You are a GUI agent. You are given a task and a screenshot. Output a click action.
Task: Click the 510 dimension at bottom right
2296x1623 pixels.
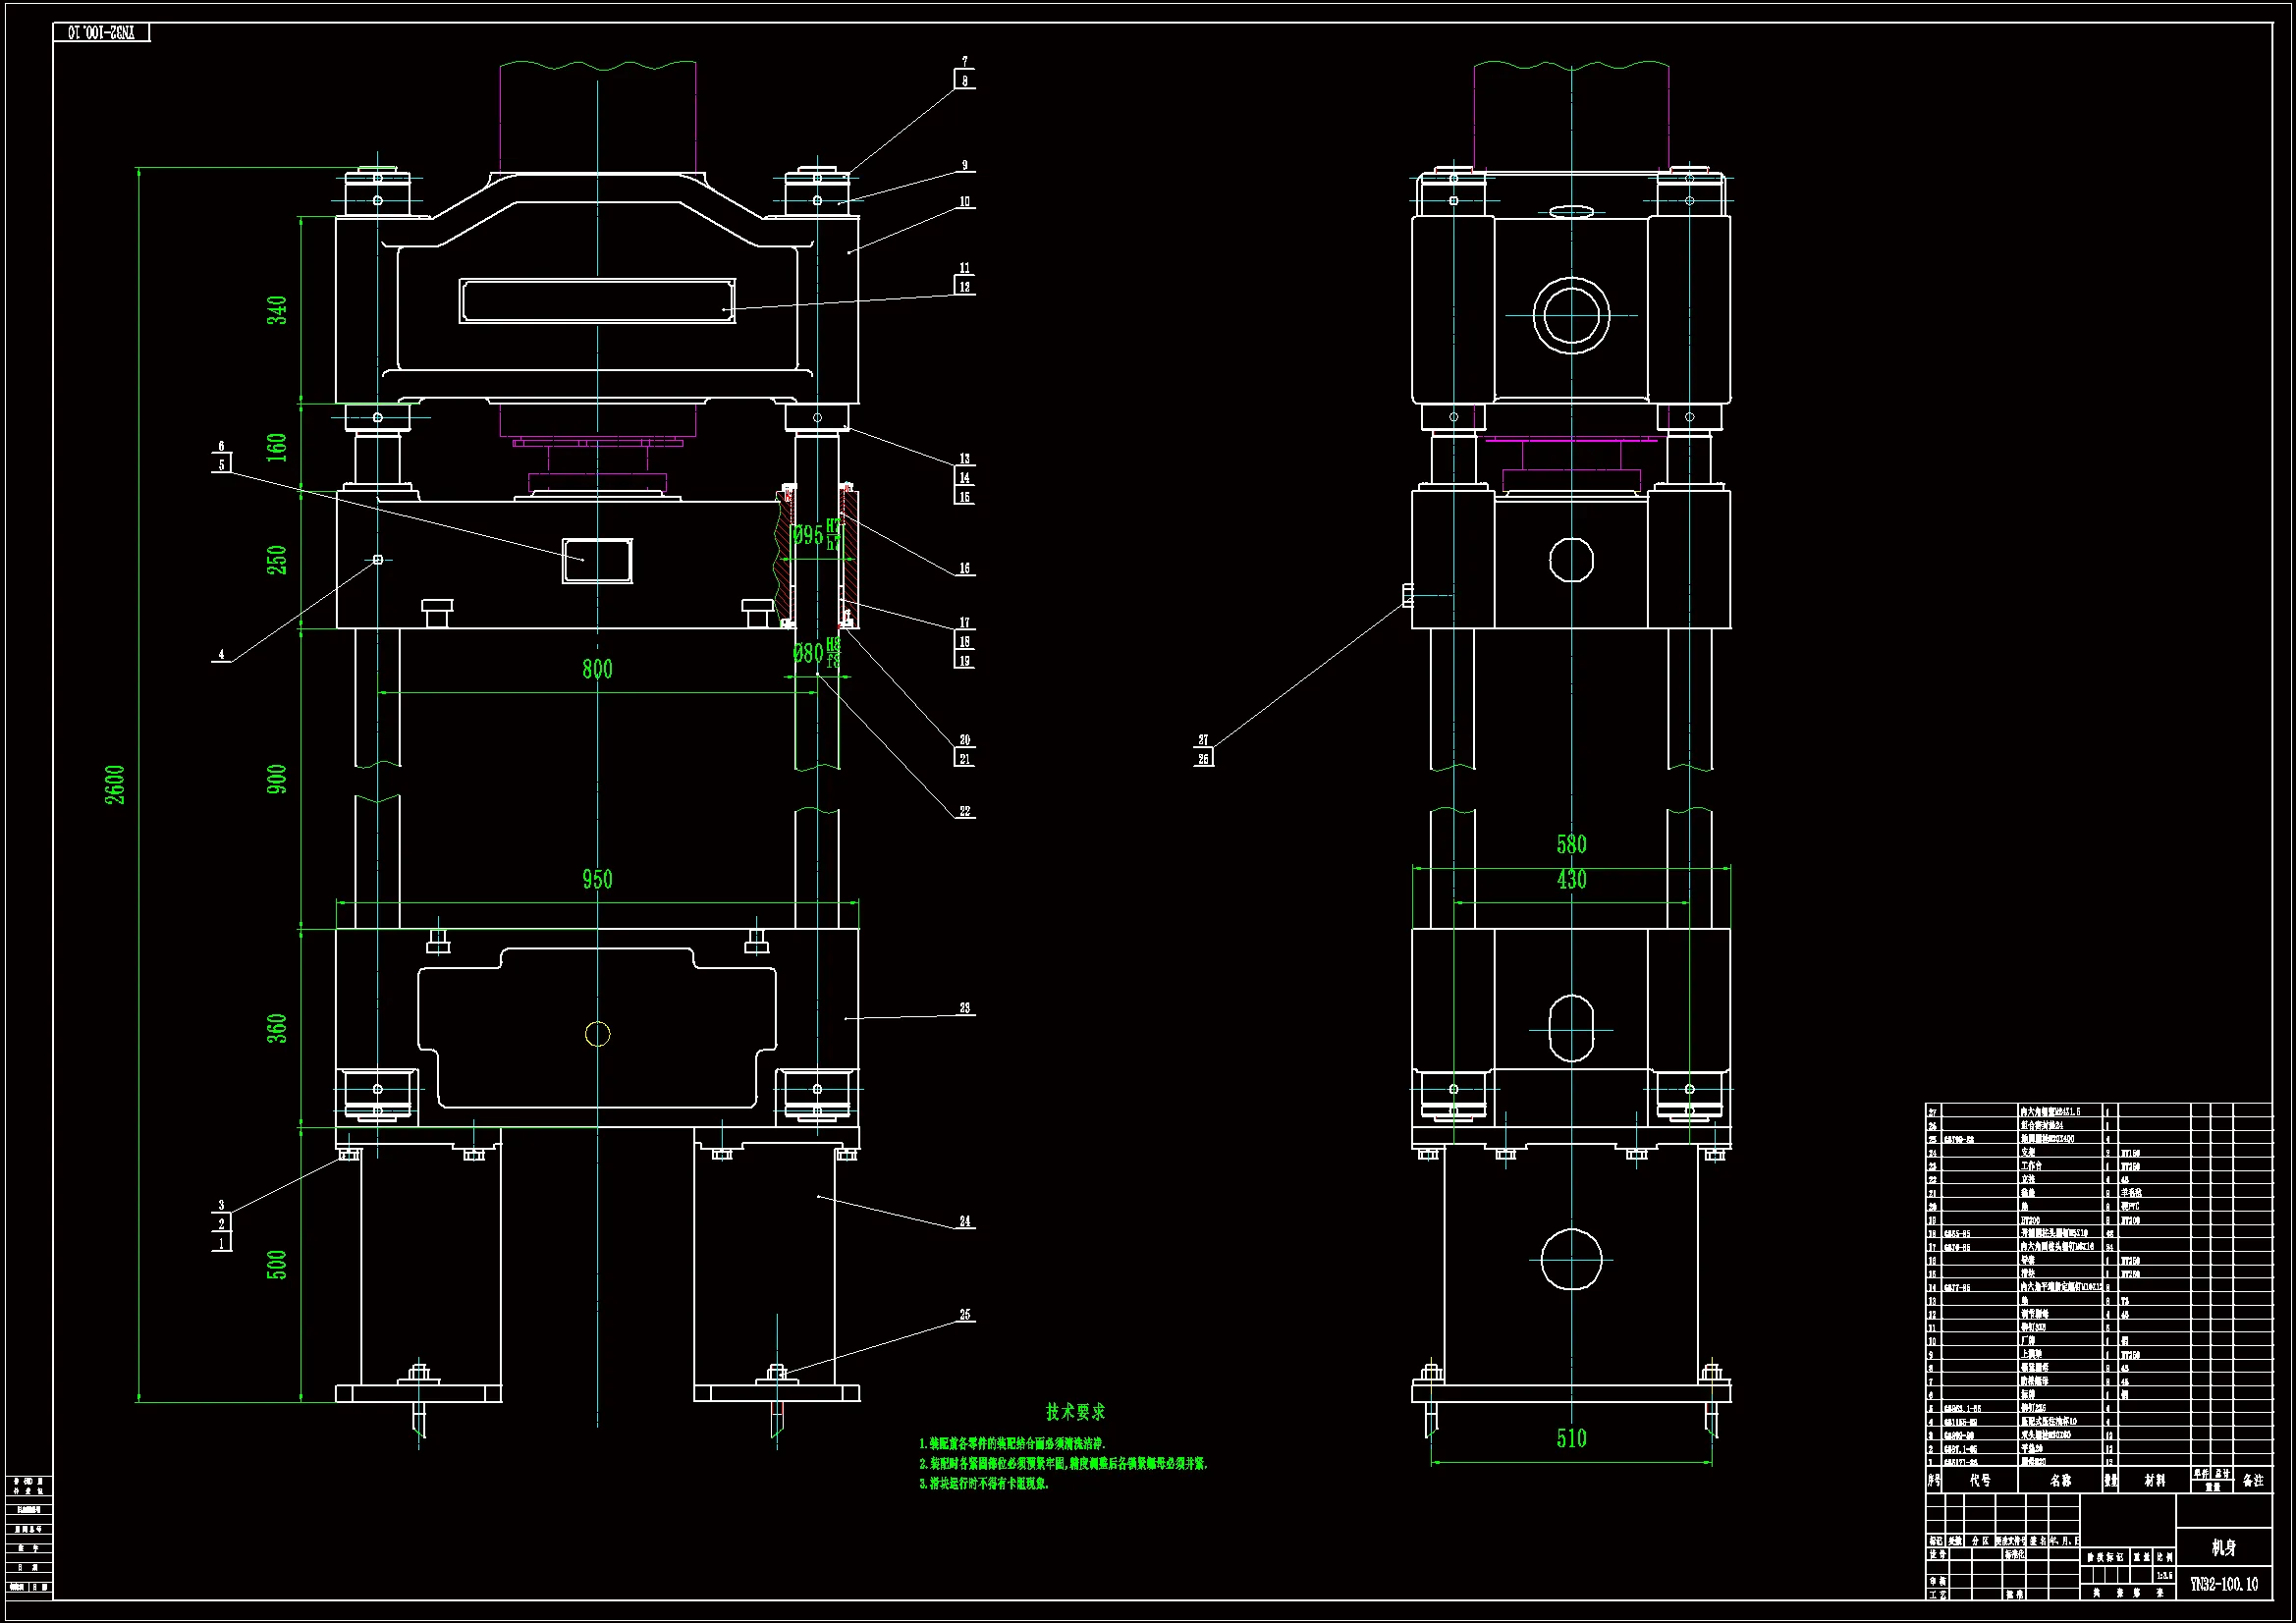pos(1571,1438)
